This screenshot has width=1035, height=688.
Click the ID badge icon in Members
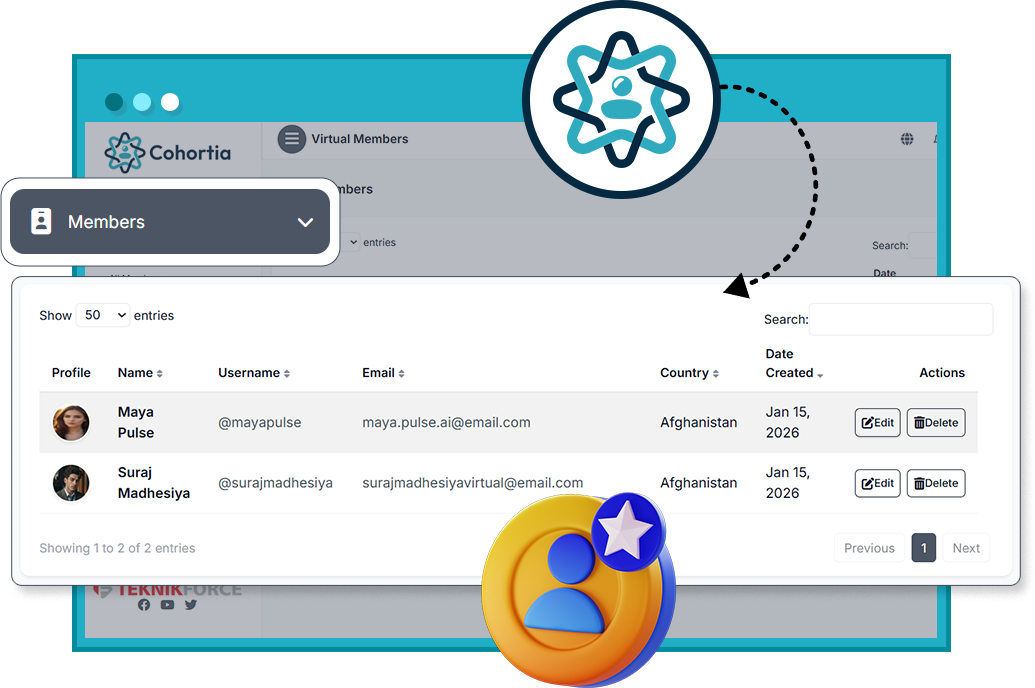pyautogui.click(x=41, y=222)
